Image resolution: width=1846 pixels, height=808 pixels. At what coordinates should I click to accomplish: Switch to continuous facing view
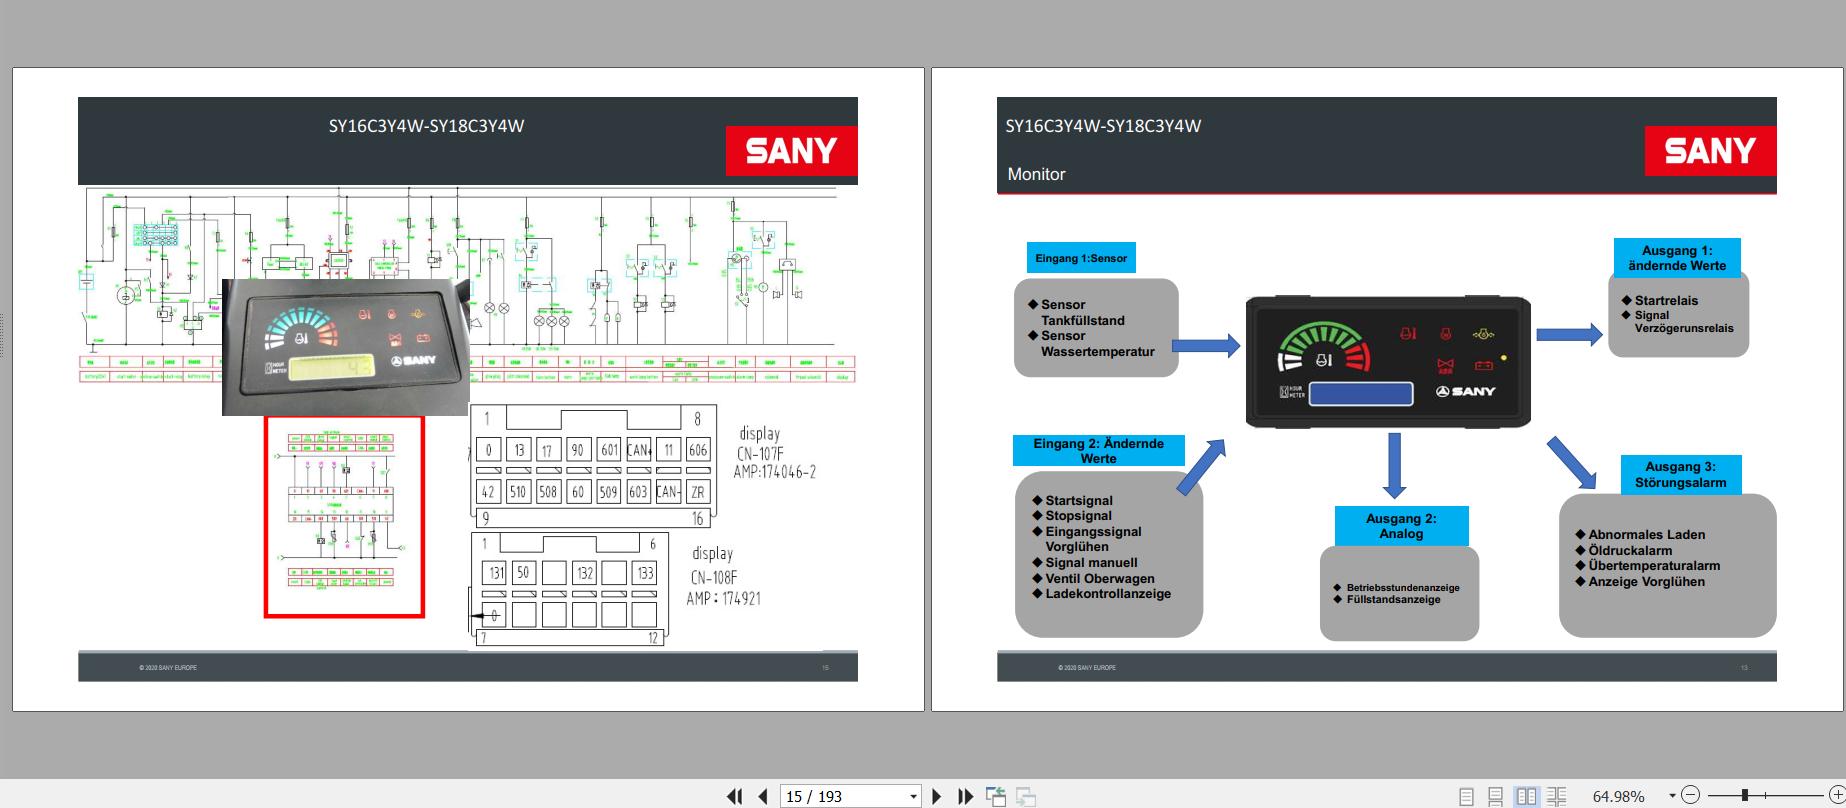(1556, 797)
